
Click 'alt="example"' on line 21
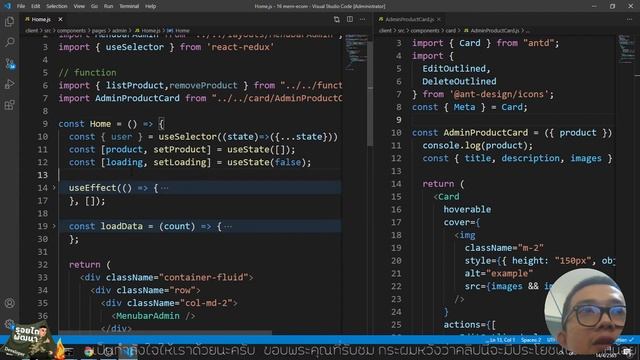pyautogui.click(x=499, y=273)
